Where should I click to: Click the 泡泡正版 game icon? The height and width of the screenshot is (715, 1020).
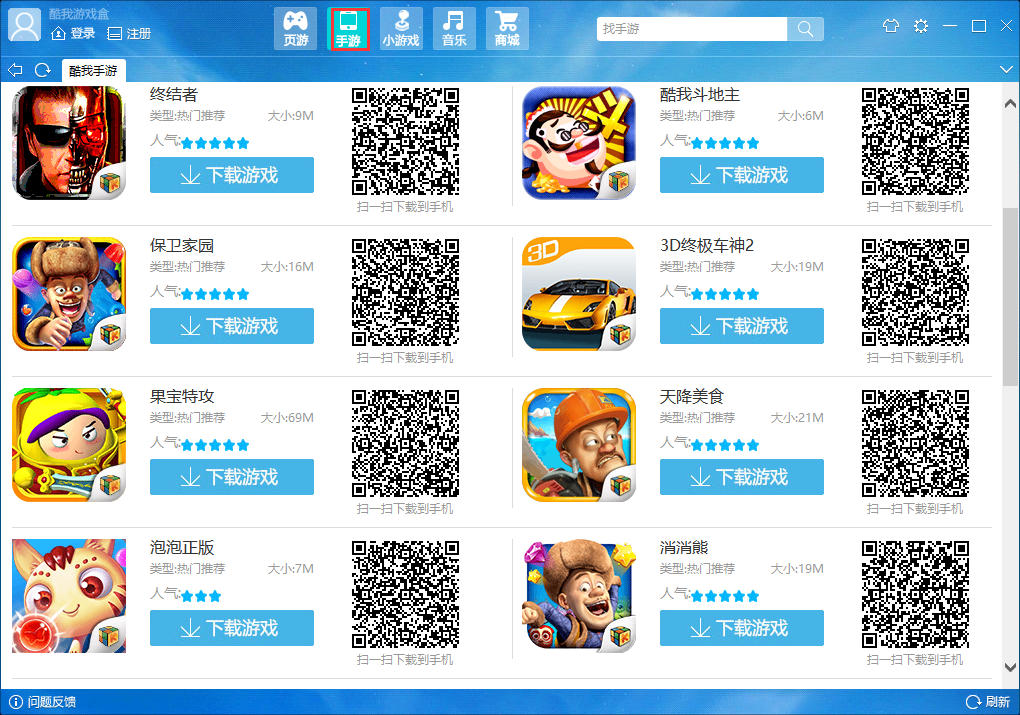click(69, 595)
